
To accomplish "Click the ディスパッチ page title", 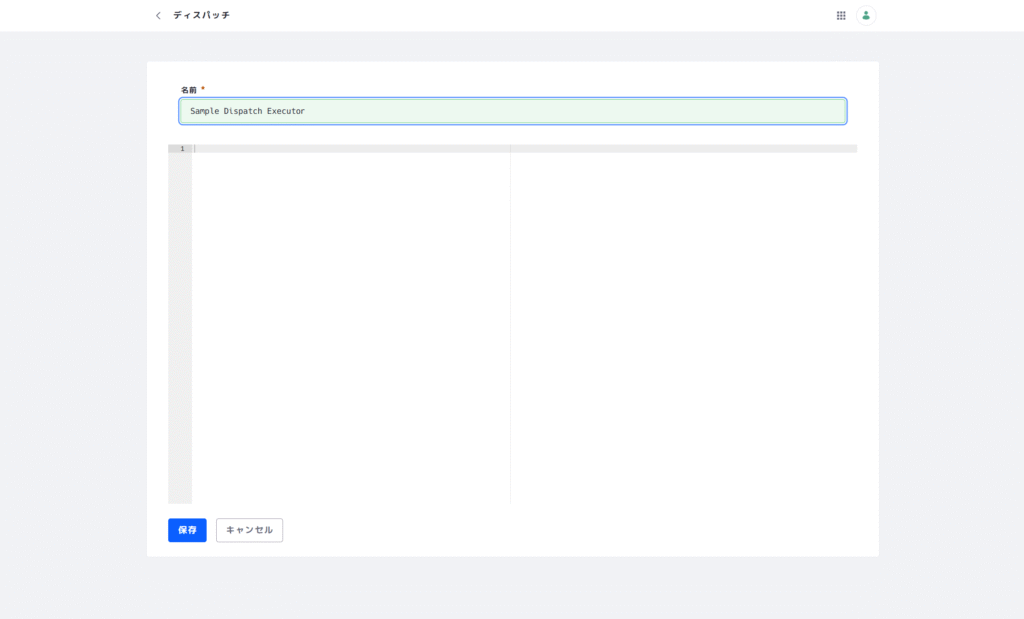I will point(201,16).
